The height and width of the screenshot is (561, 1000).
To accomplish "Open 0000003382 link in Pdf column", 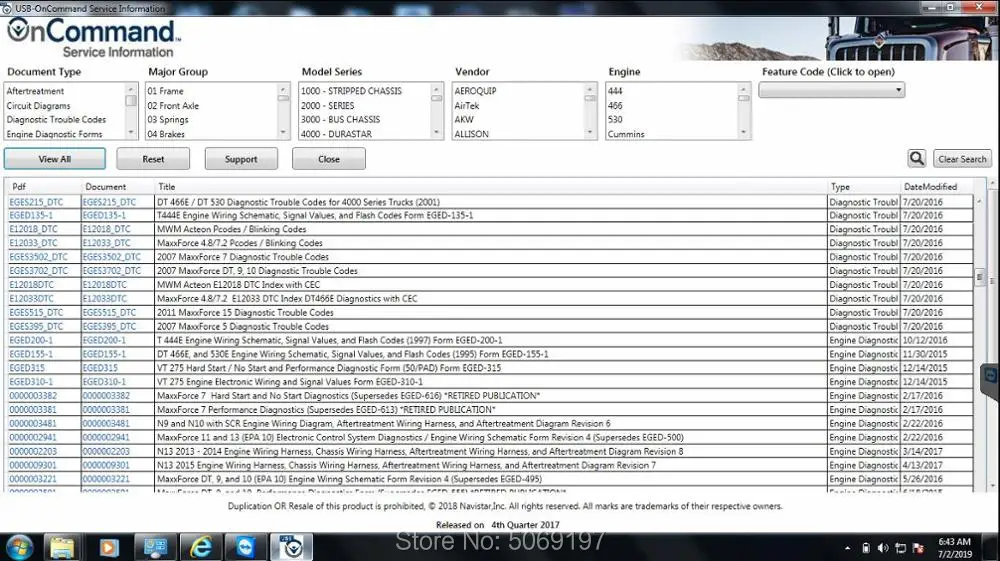I will [x=33, y=396].
